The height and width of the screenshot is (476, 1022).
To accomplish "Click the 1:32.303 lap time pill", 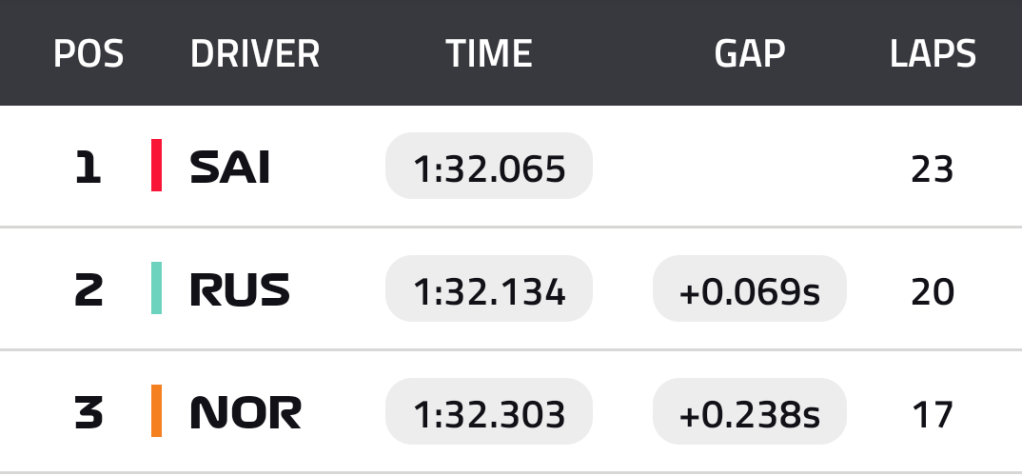I will click(489, 412).
